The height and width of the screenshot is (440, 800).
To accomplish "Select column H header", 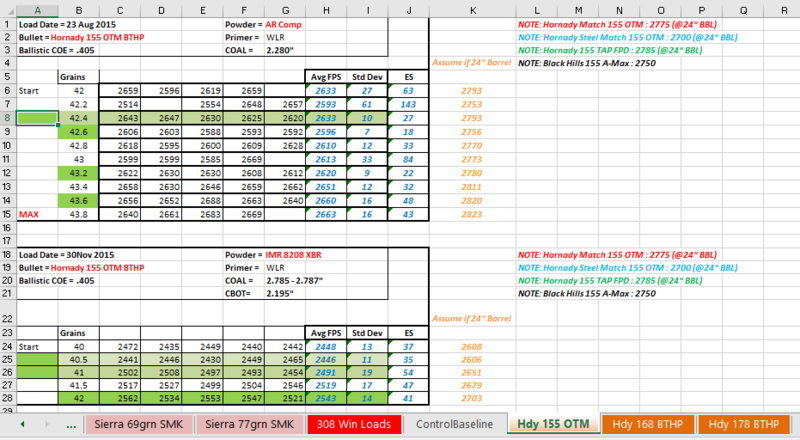I will [326, 11].
